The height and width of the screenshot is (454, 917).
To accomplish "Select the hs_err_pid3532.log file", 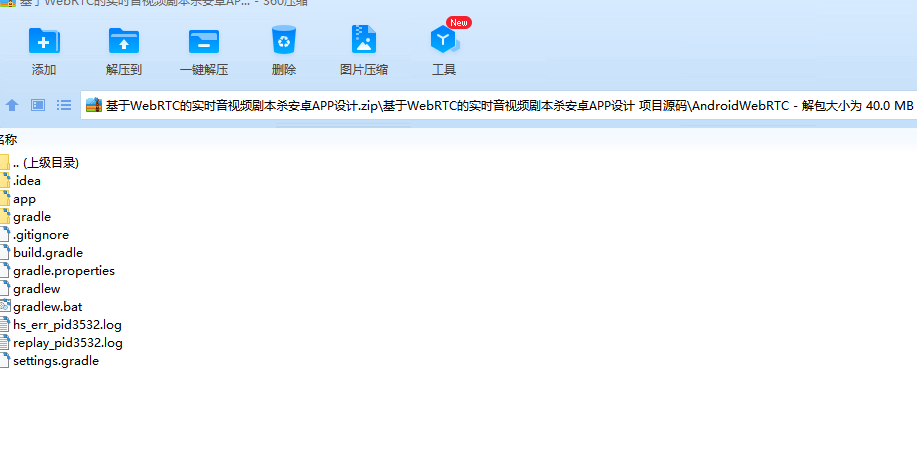I will (61, 325).
